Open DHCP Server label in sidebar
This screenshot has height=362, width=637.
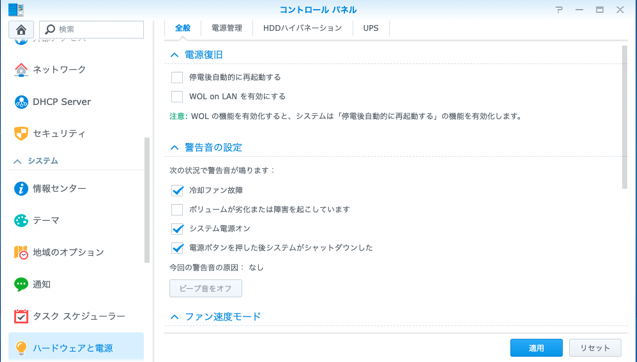(x=62, y=102)
